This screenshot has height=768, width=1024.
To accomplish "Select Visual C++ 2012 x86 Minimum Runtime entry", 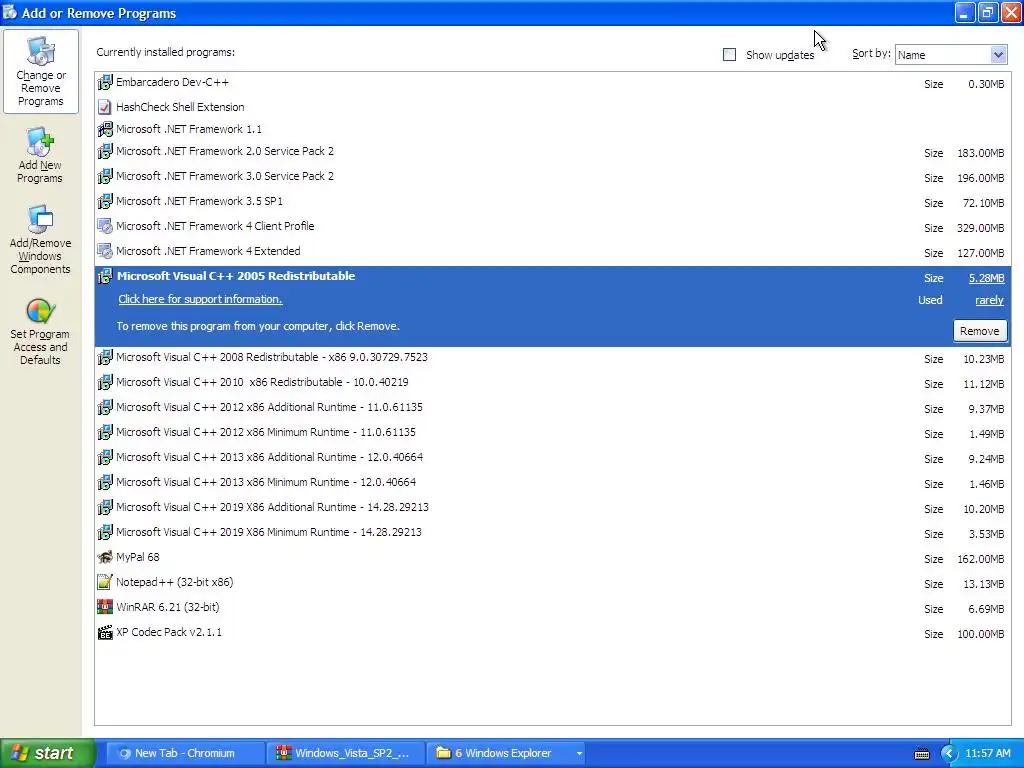I will coord(552,432).
